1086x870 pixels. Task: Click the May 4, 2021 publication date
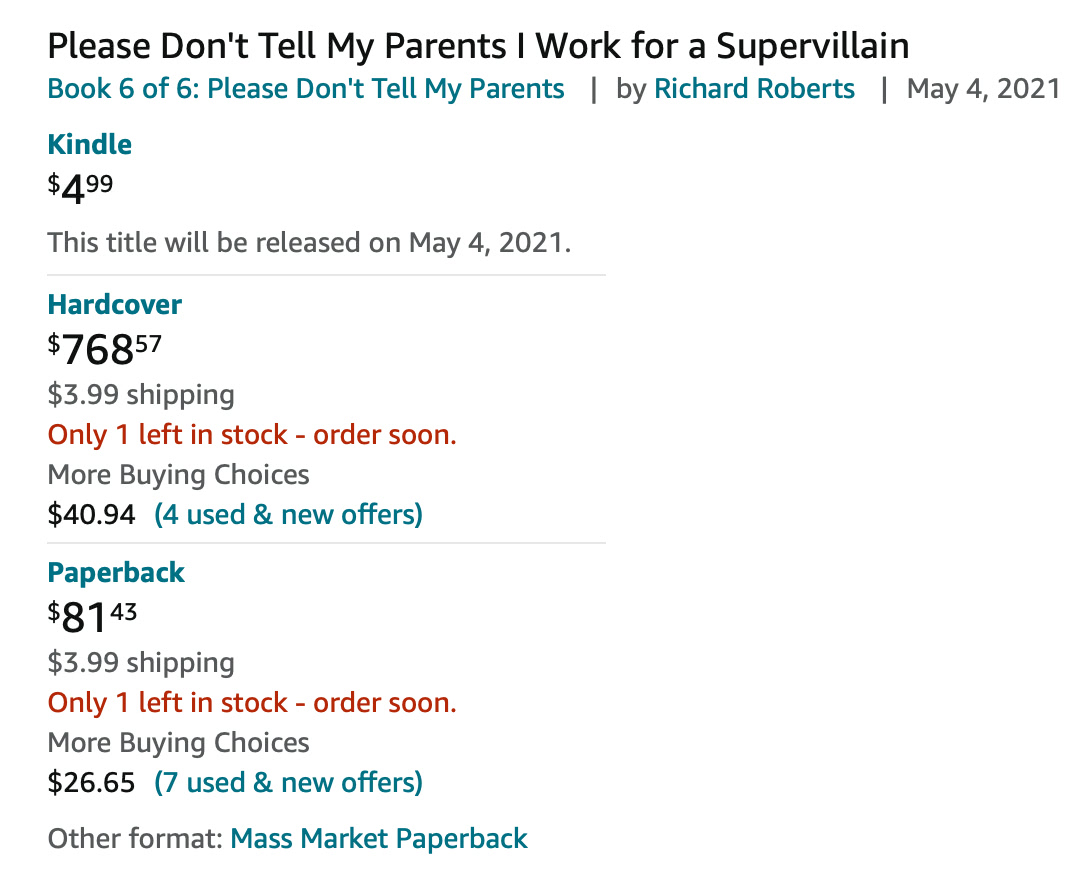(x=983, y=89)
